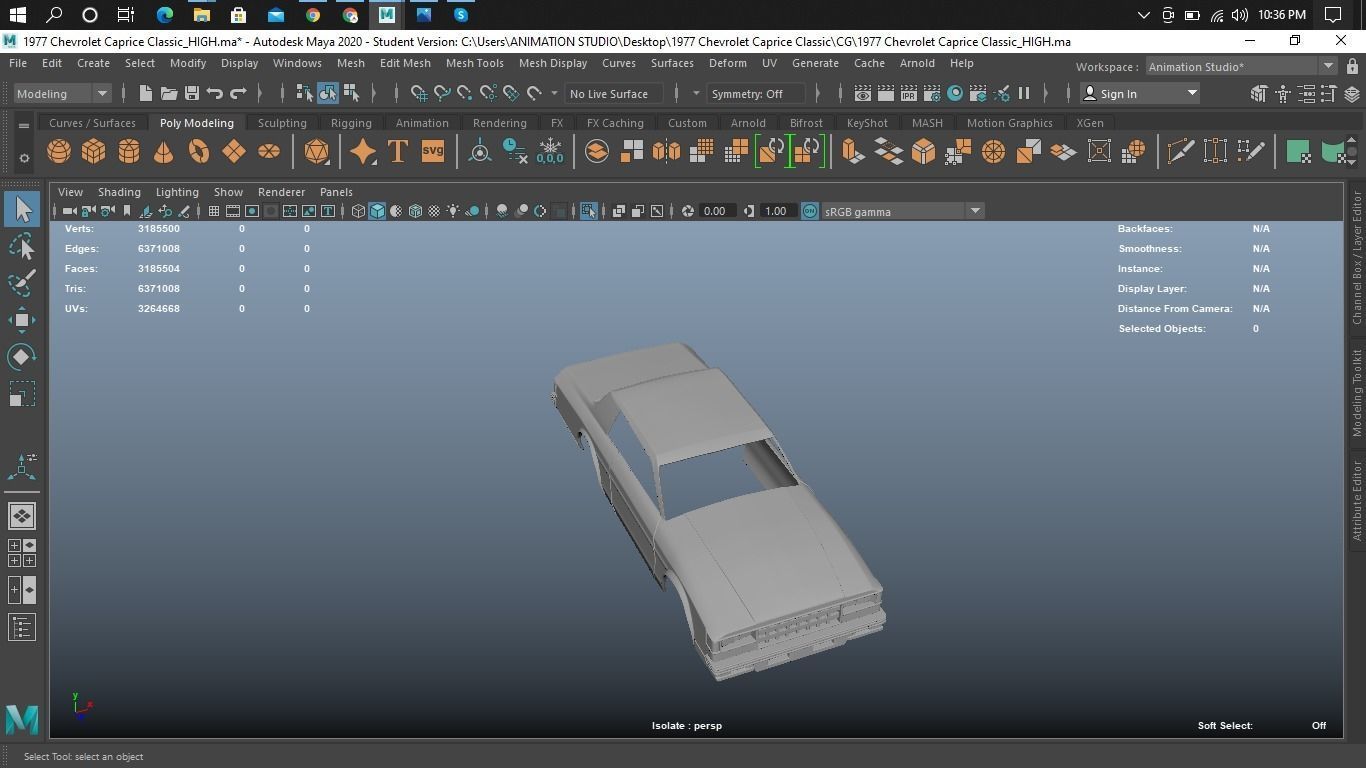Select the Rotate tool in Tool Box
Viewport: 1366px width, 768px height.
coord(21,357)
